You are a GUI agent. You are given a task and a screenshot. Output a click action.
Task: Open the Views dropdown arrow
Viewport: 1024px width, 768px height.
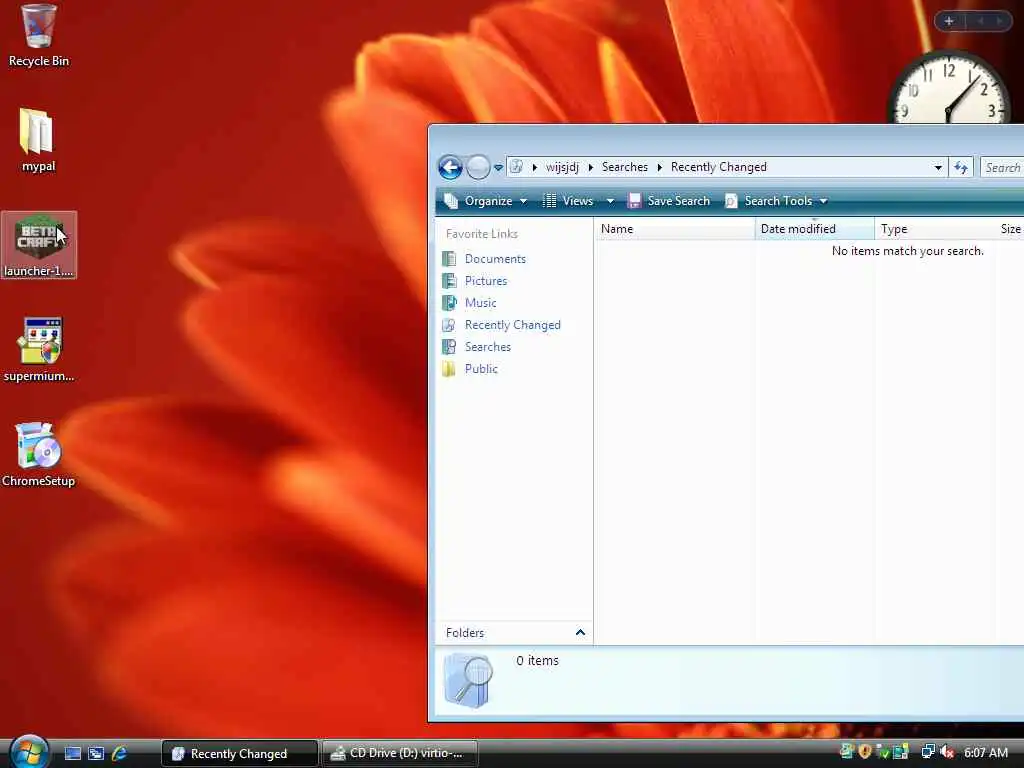point(610,201)
